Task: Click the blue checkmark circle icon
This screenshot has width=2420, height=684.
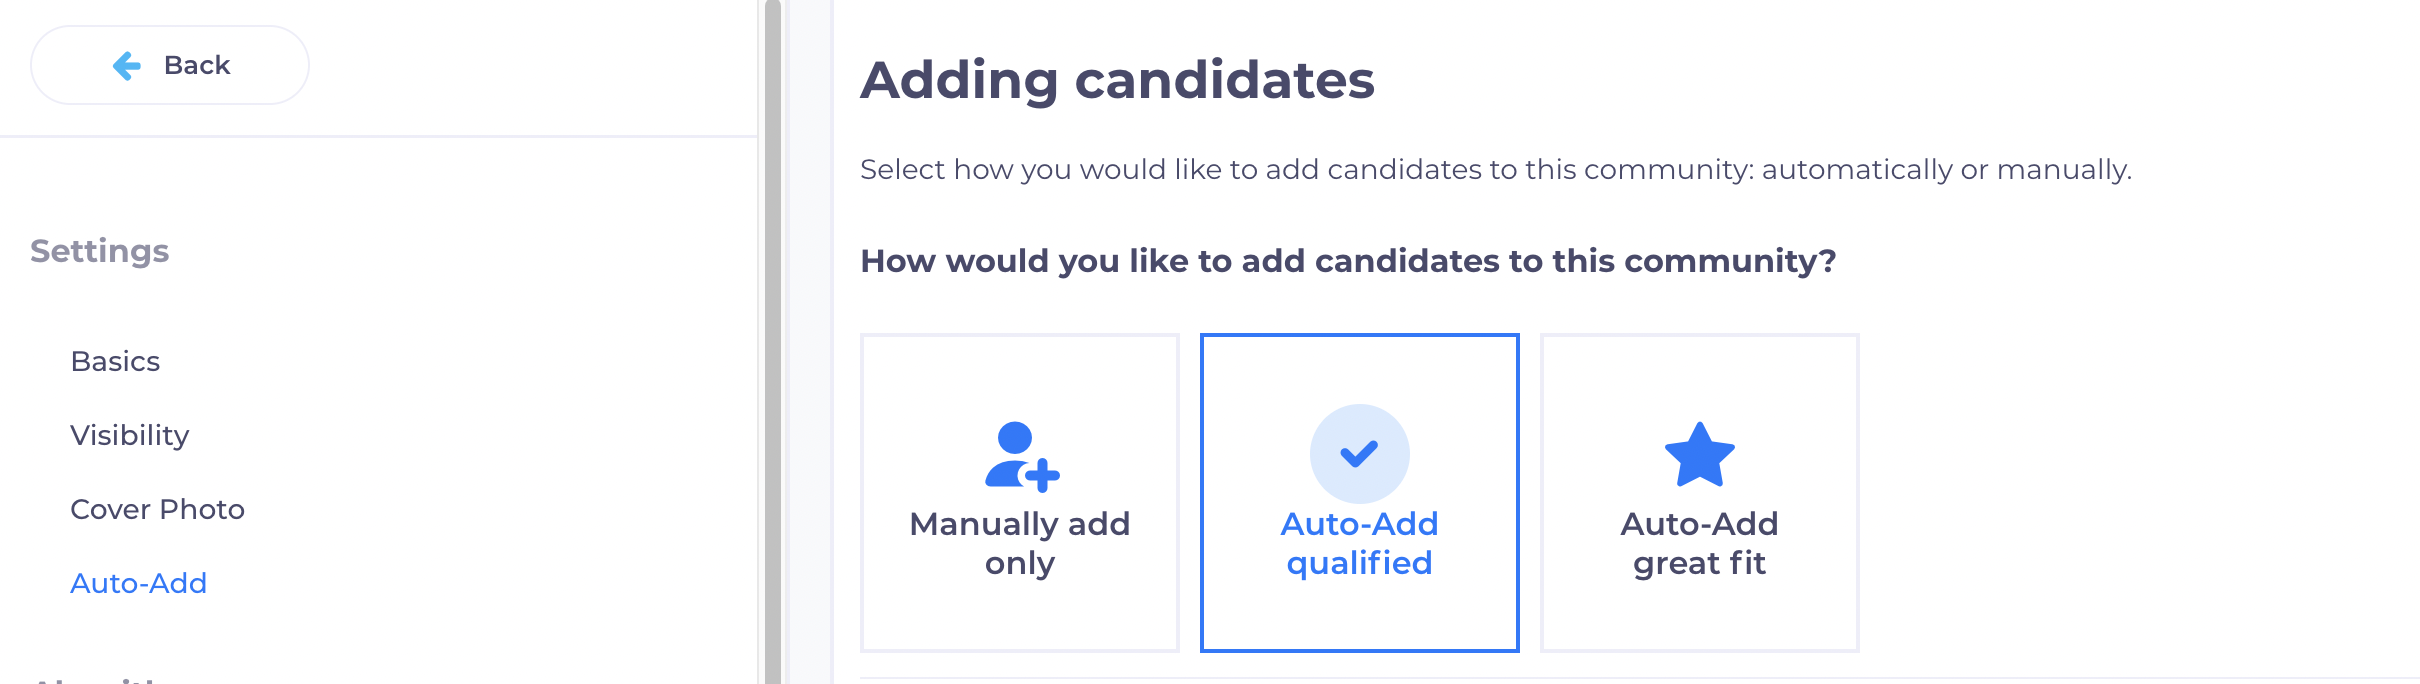Action: coord(1359,454)
